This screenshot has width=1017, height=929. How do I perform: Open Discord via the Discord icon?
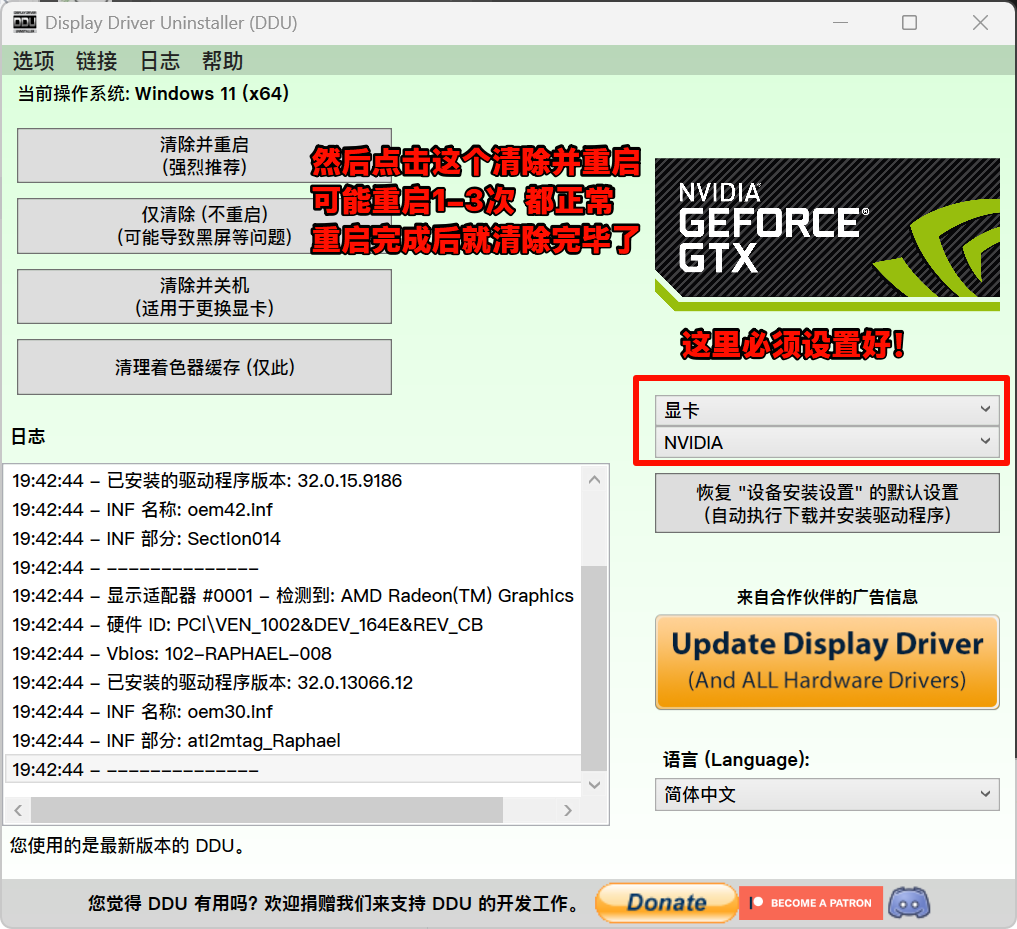tap(908, 903)
